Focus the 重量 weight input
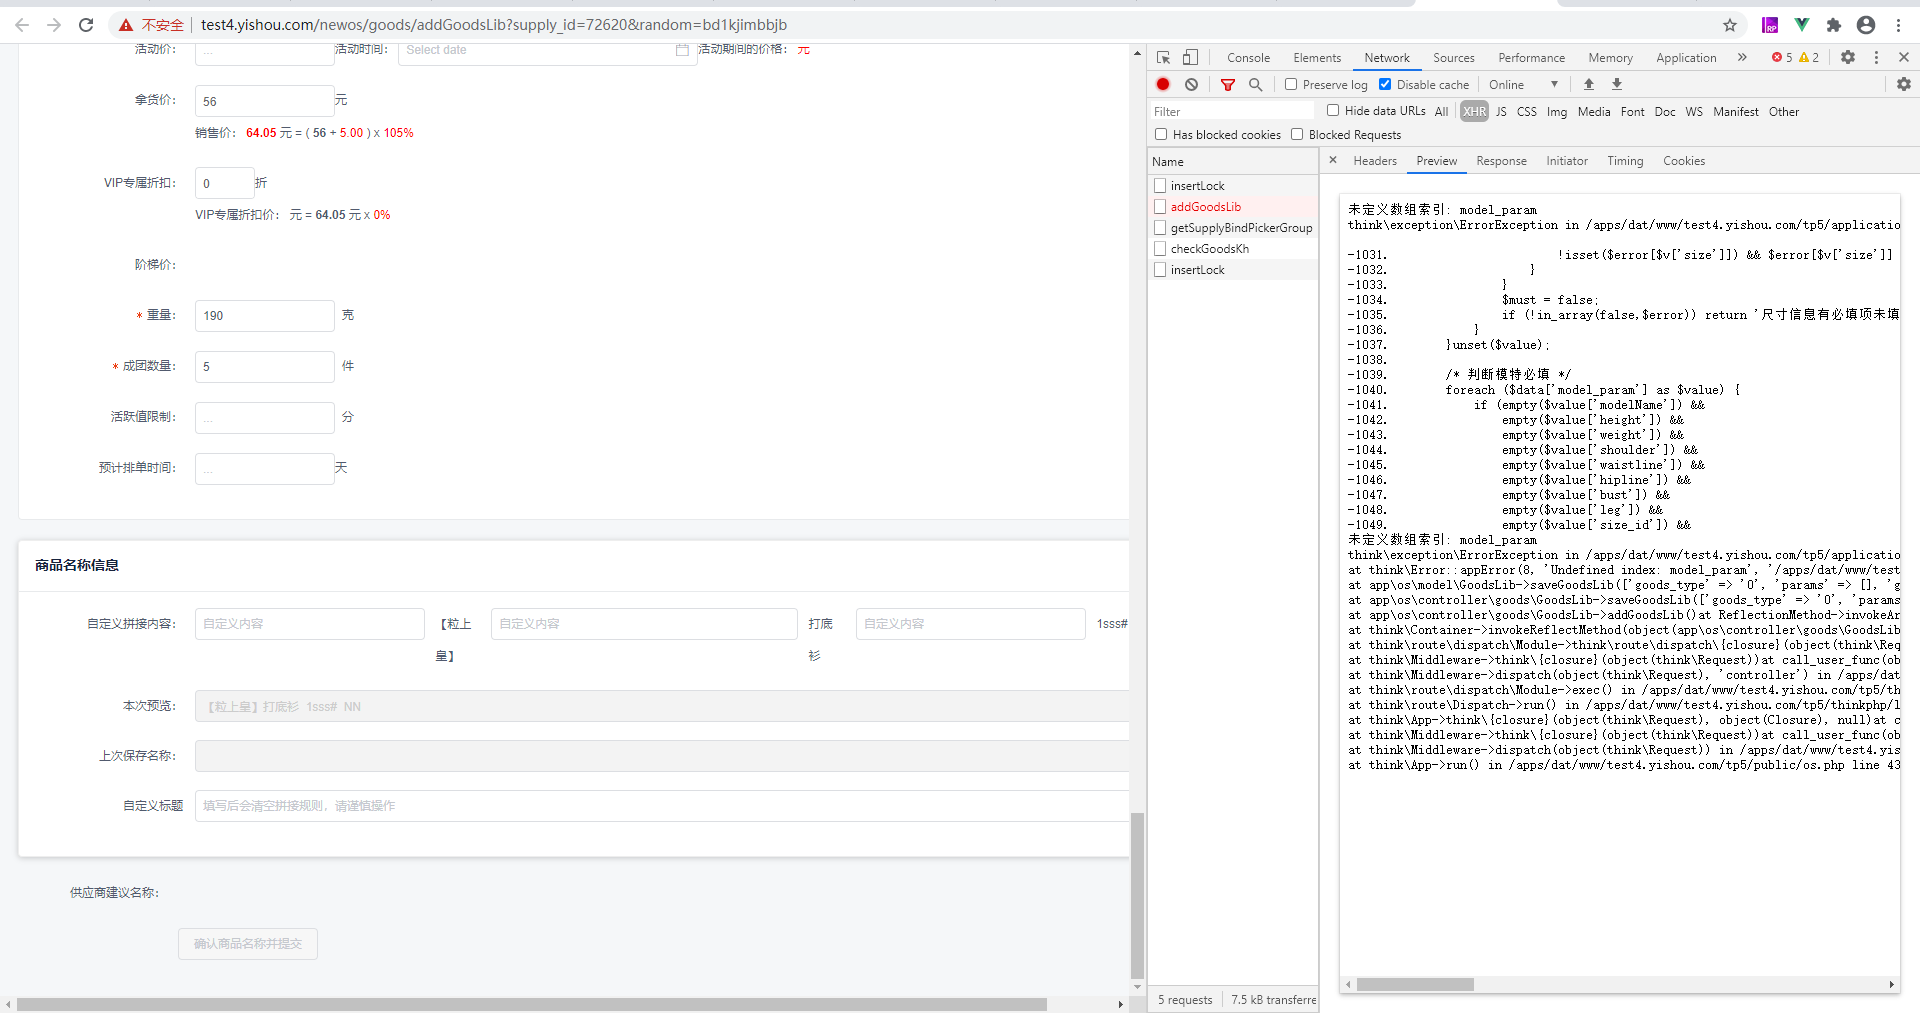Viewport: 1920px width, 1013px height. [264, 316]
